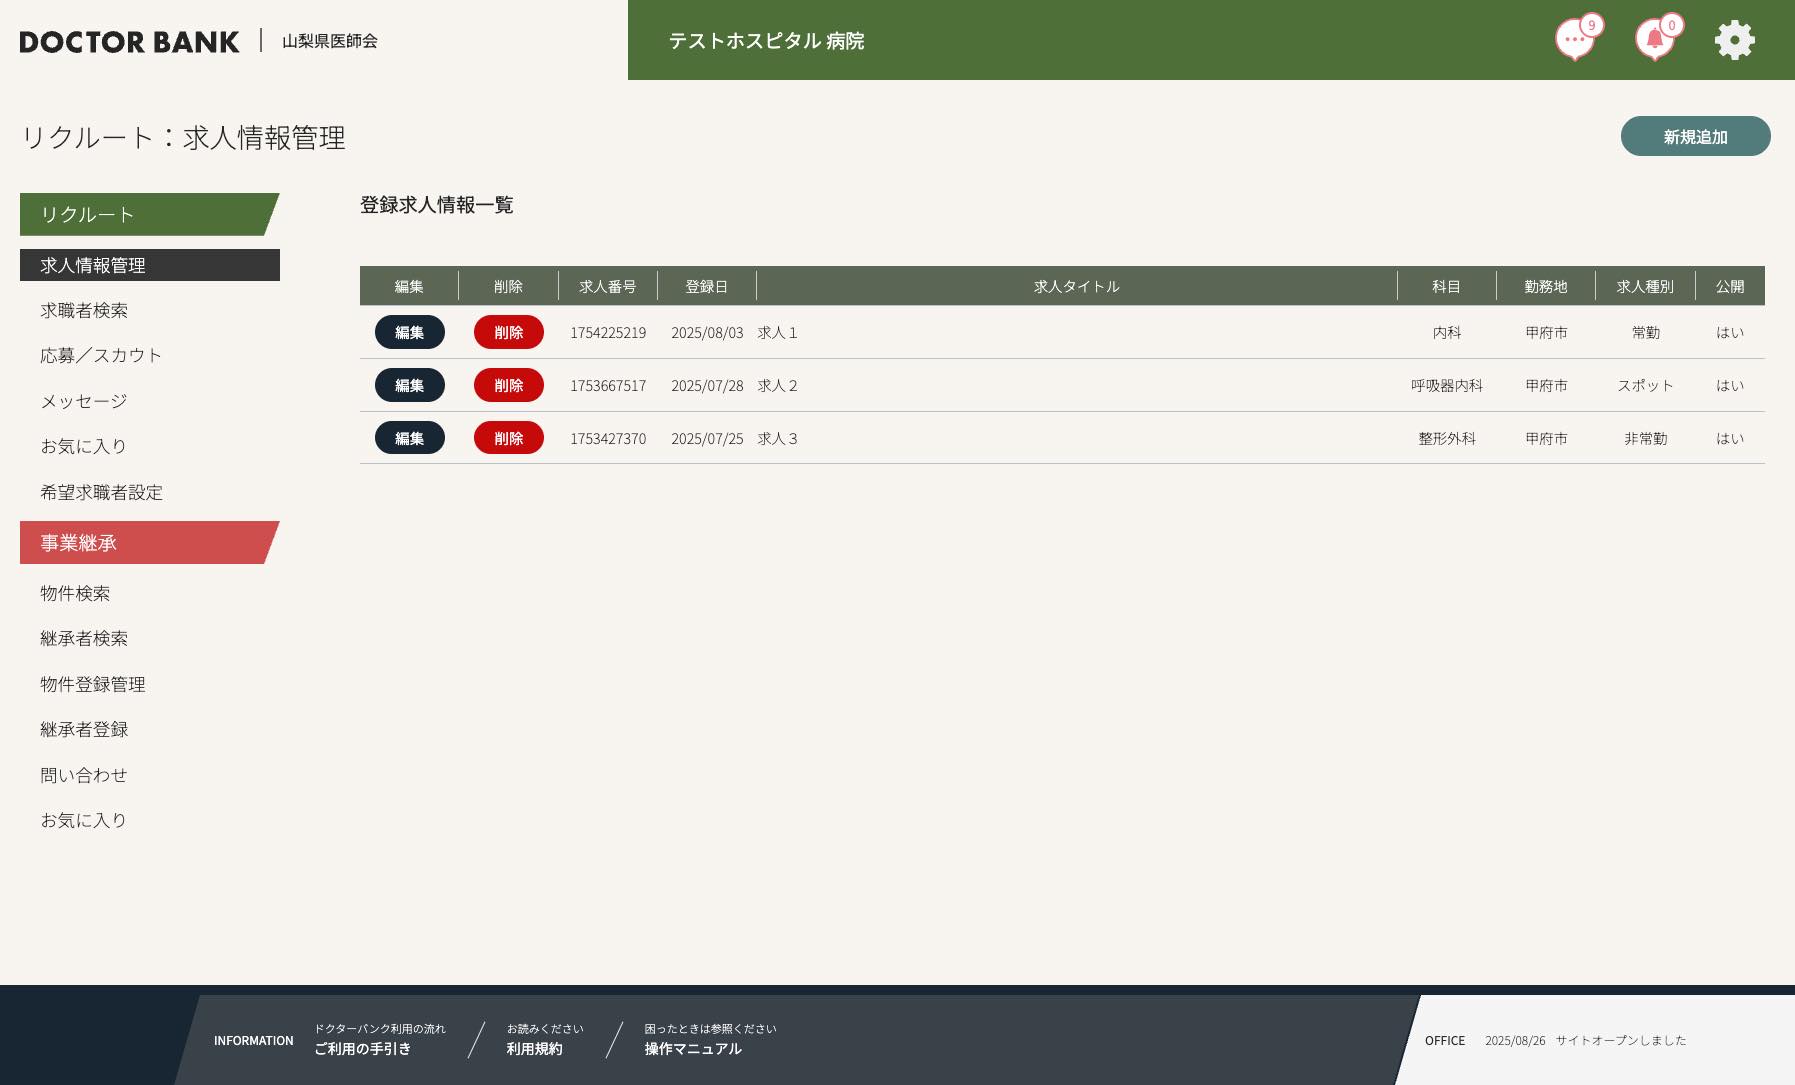1795x1085 pixels.
Task: Go to メッセージ in the sidebar
Action: pos(84,401)
